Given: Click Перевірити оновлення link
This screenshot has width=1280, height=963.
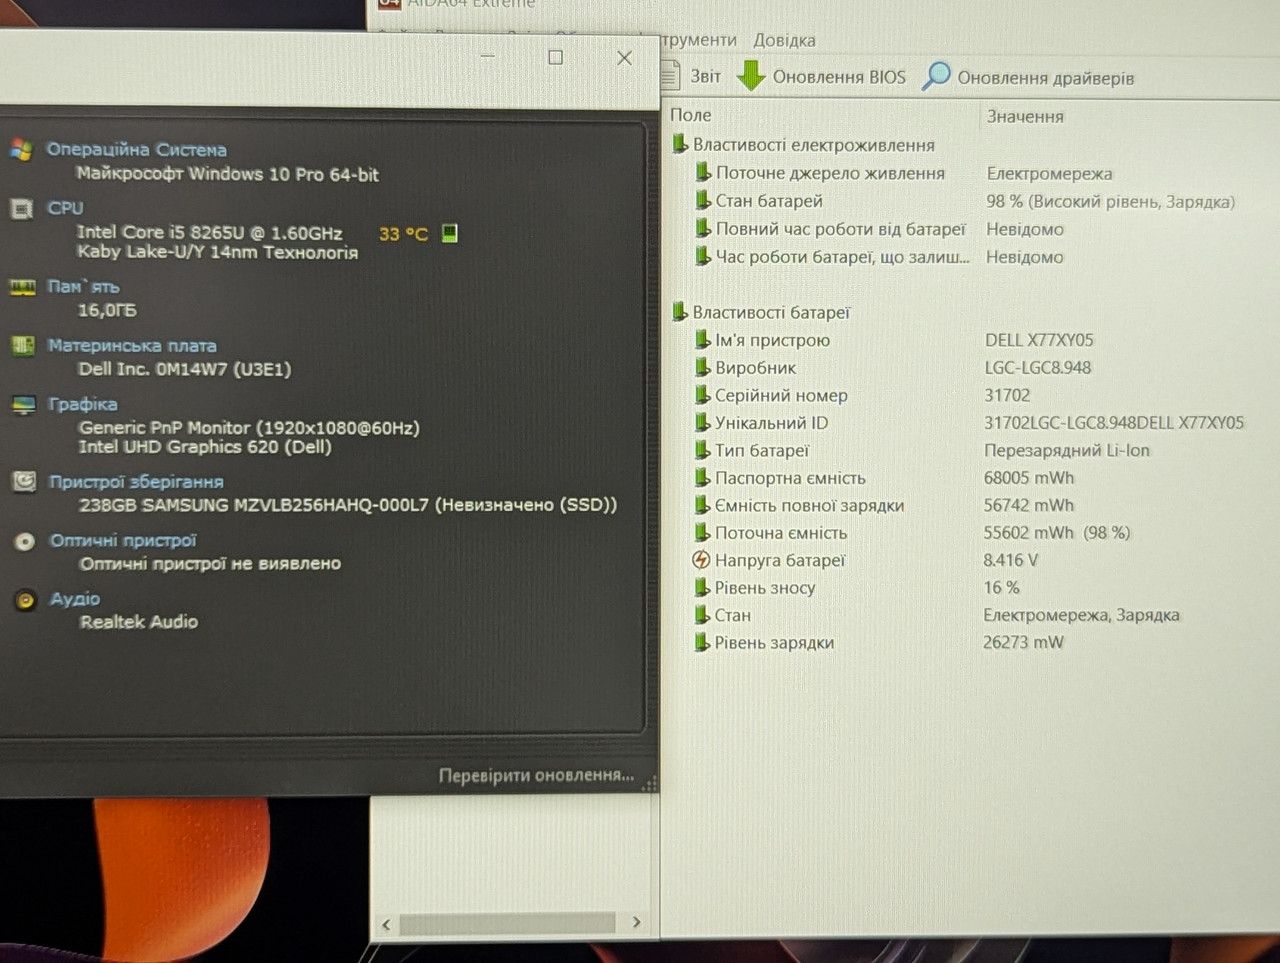Looking at the screenshot, I should pos(536,775).
